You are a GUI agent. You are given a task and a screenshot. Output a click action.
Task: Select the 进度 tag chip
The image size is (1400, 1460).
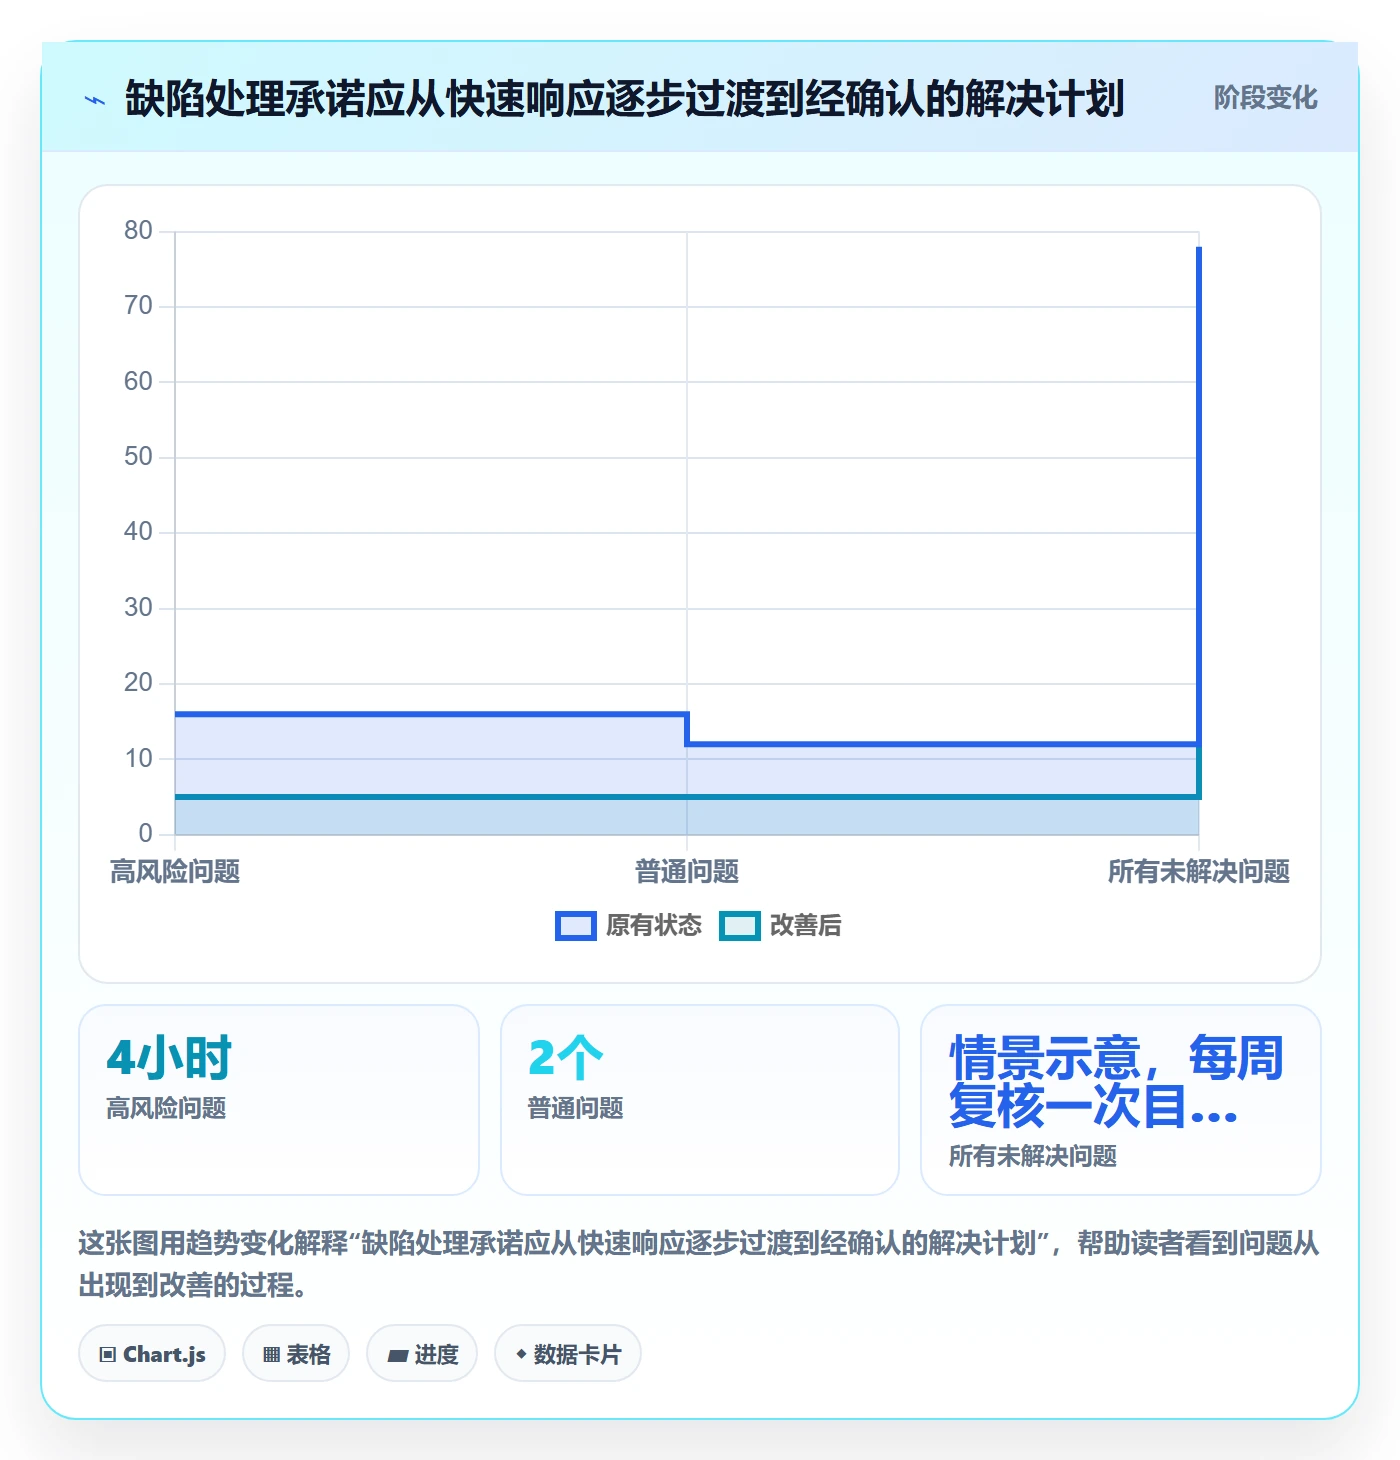(x=422, y=1354)
